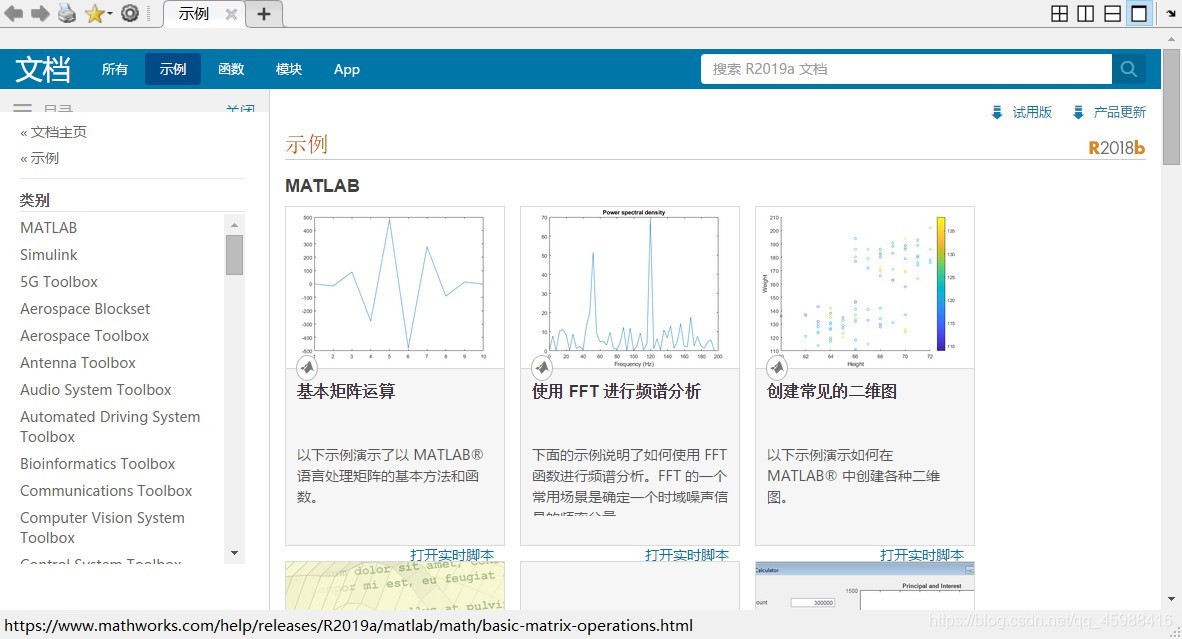
Task: Go back with the left arrow icon
Action: point(14,14)
